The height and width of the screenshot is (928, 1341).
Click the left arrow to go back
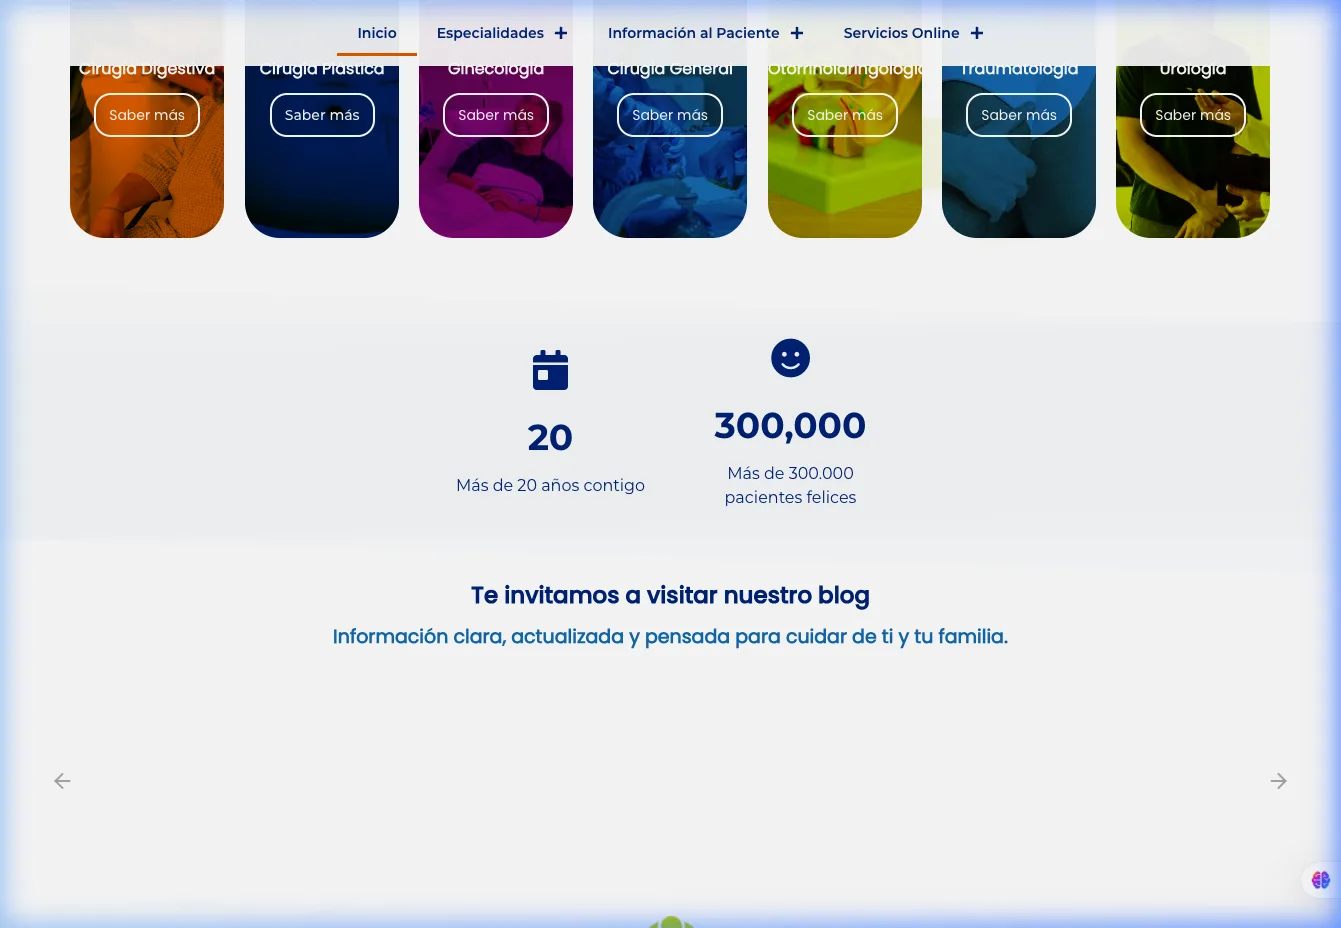click(x=62, y=781)
